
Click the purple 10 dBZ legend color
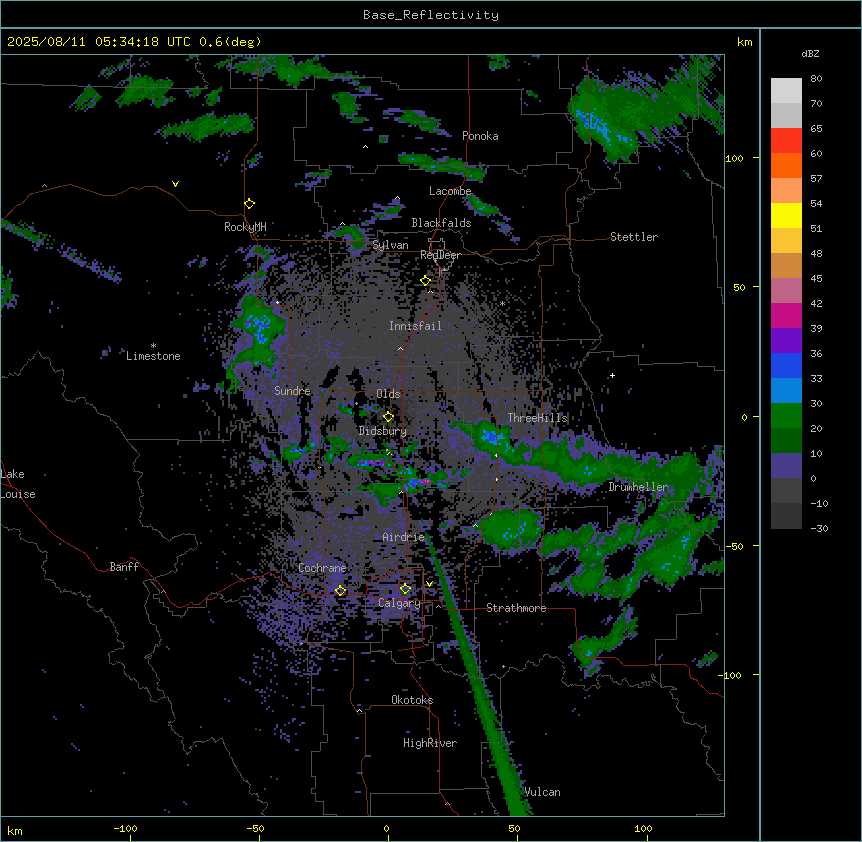tap(786, 466)
